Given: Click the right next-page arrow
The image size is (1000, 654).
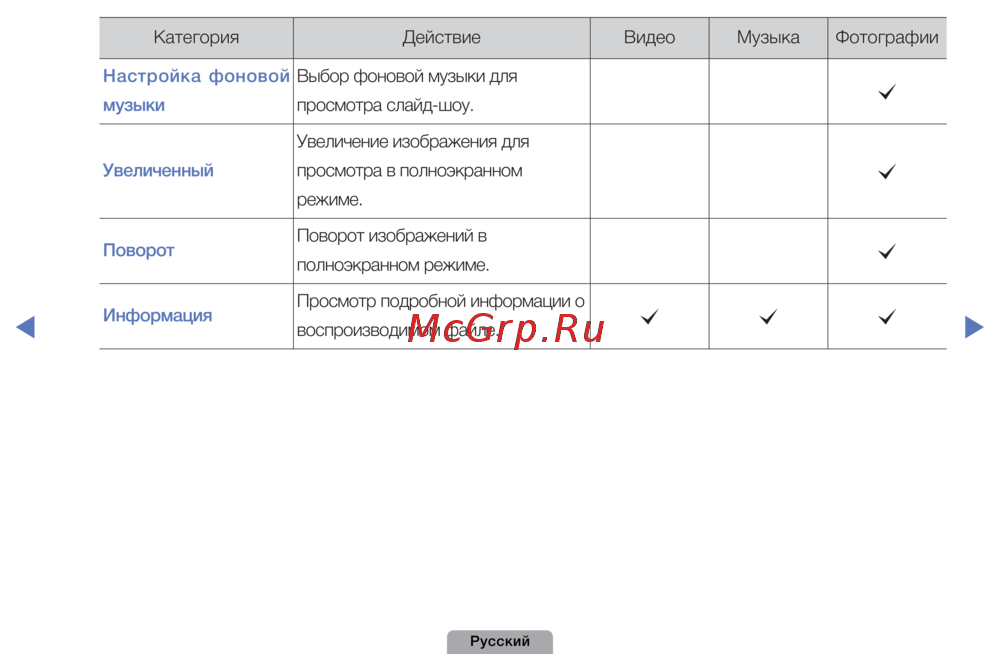Looking at the screenshot, I should (x=974, y=327).
